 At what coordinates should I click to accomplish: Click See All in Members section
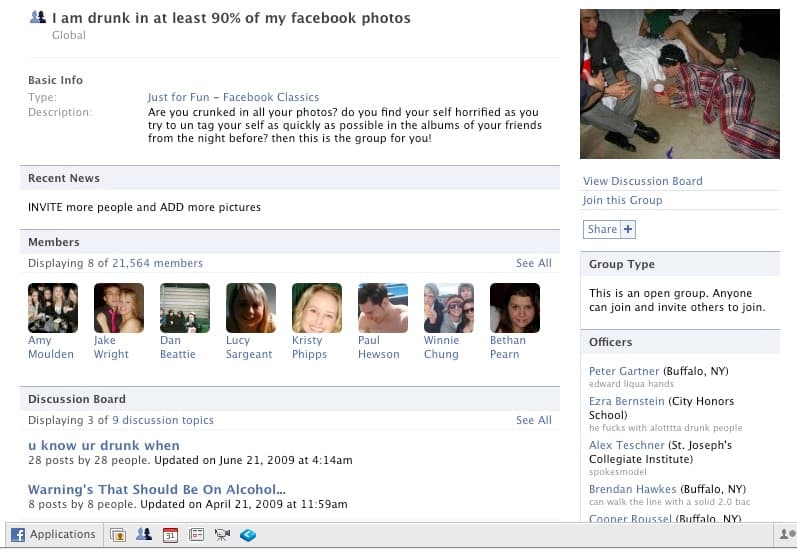click(534, 263)
